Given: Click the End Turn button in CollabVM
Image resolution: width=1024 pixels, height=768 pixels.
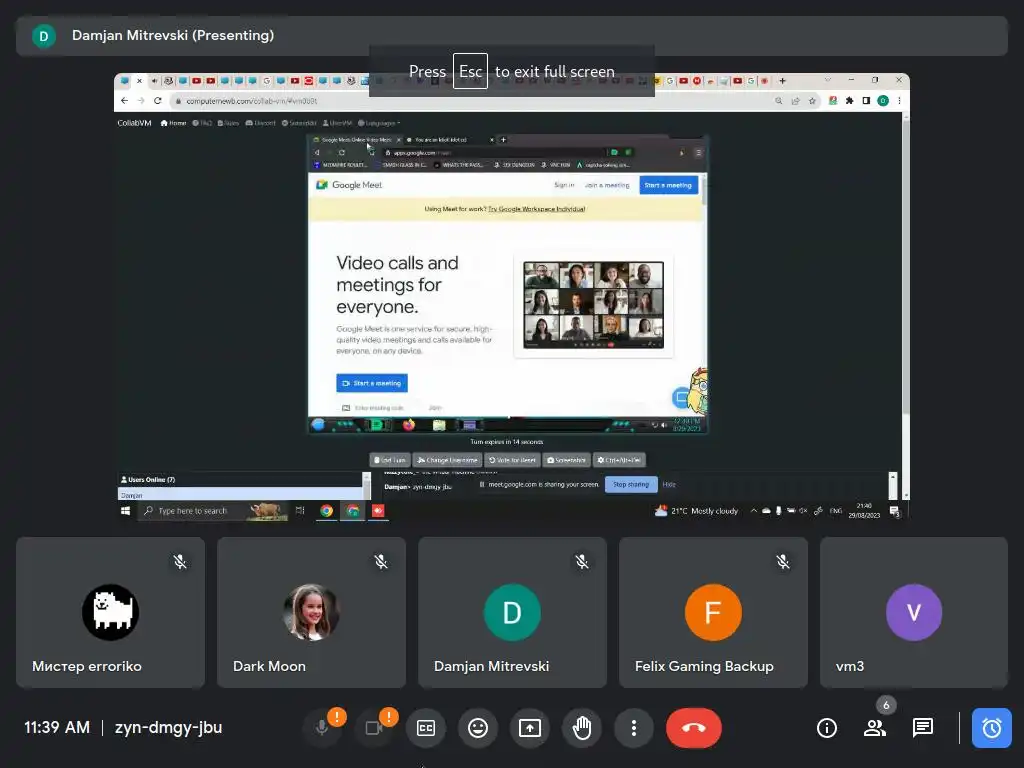Looking at the screenshot, I should point(391,460).
